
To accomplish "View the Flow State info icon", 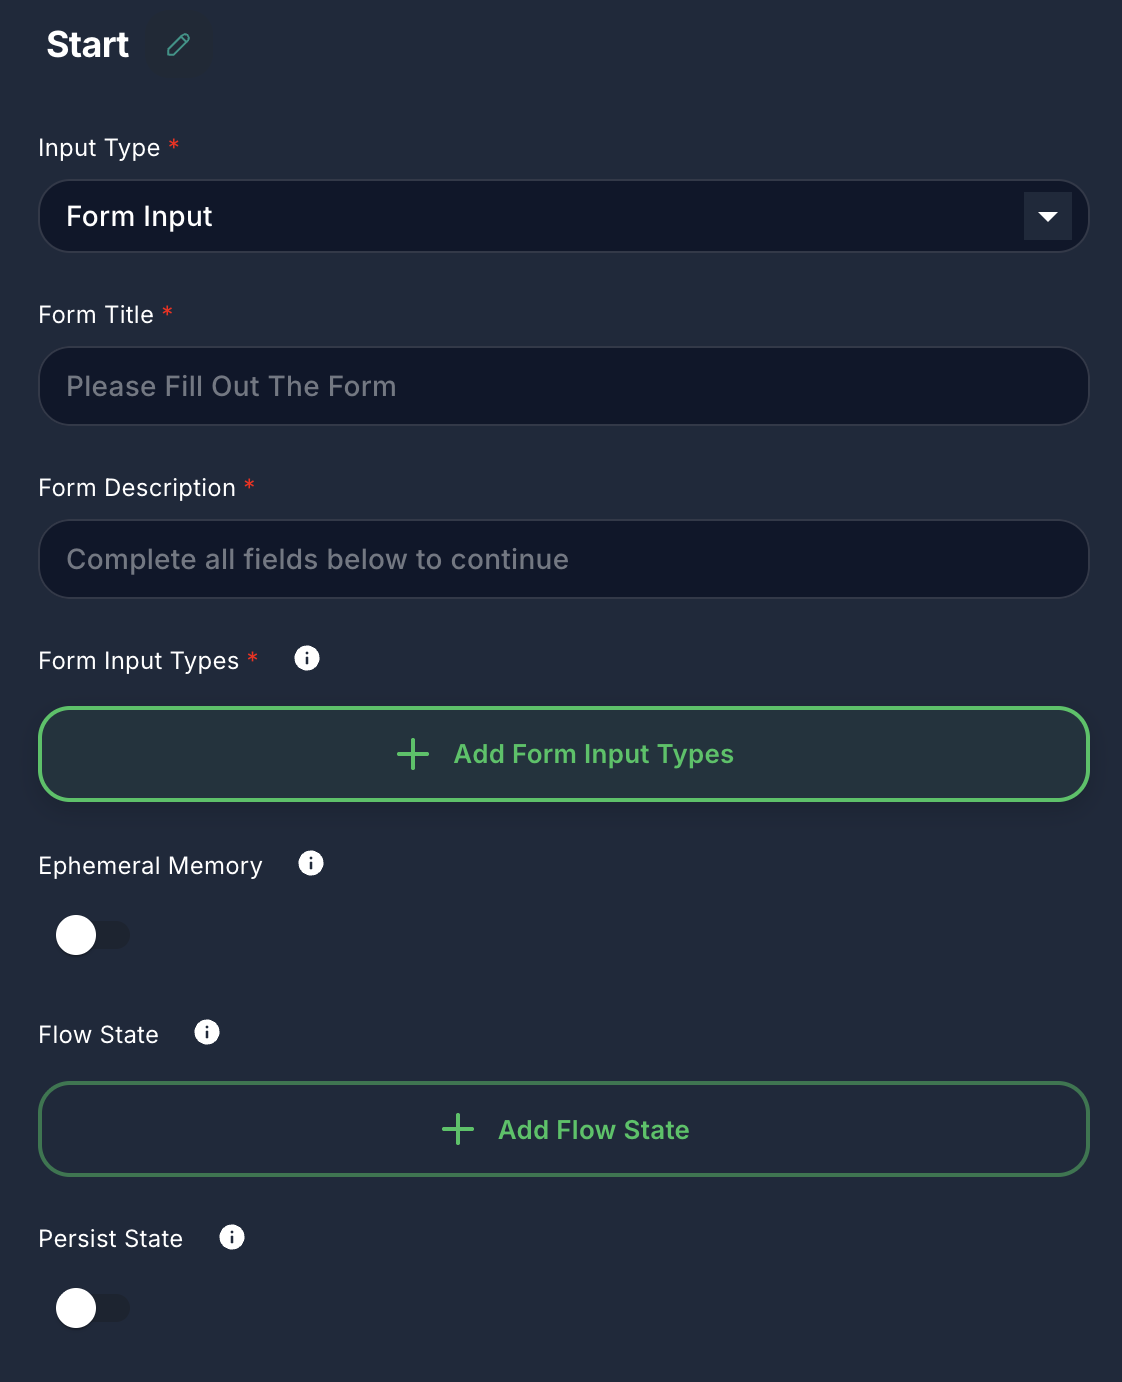I will point(207,1033).
